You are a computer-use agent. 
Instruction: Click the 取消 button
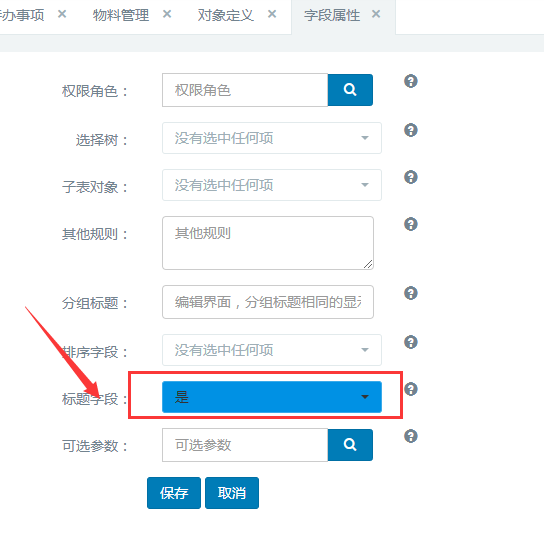(x=232, y=493)
